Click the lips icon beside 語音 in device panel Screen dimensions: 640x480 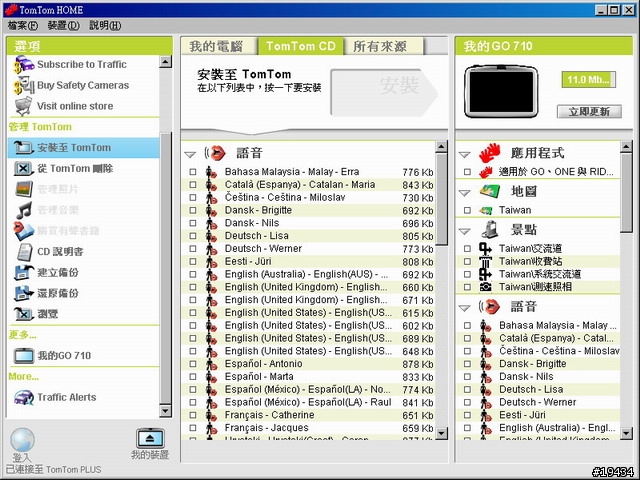coord(489,307)
